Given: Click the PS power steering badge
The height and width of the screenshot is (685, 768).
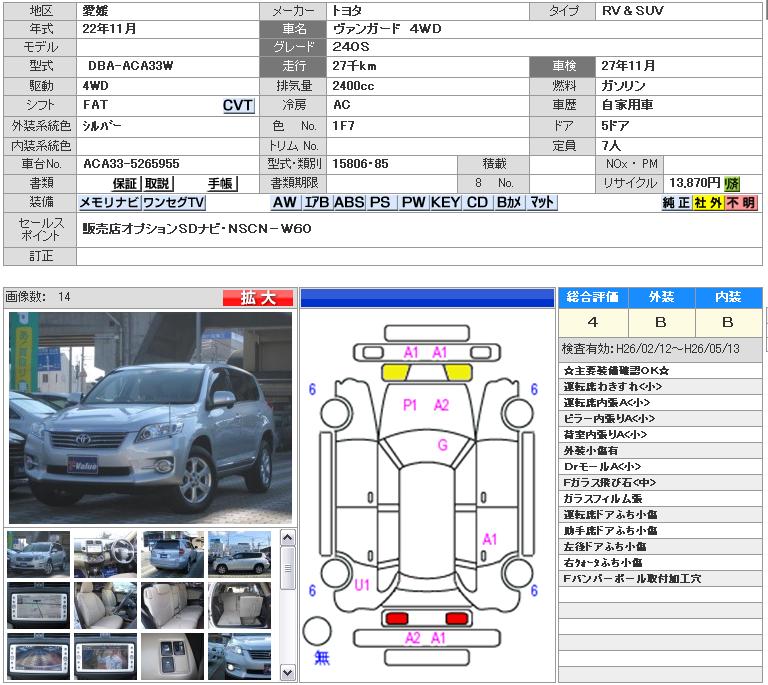Looking at the screenshot, I should 380,203.
